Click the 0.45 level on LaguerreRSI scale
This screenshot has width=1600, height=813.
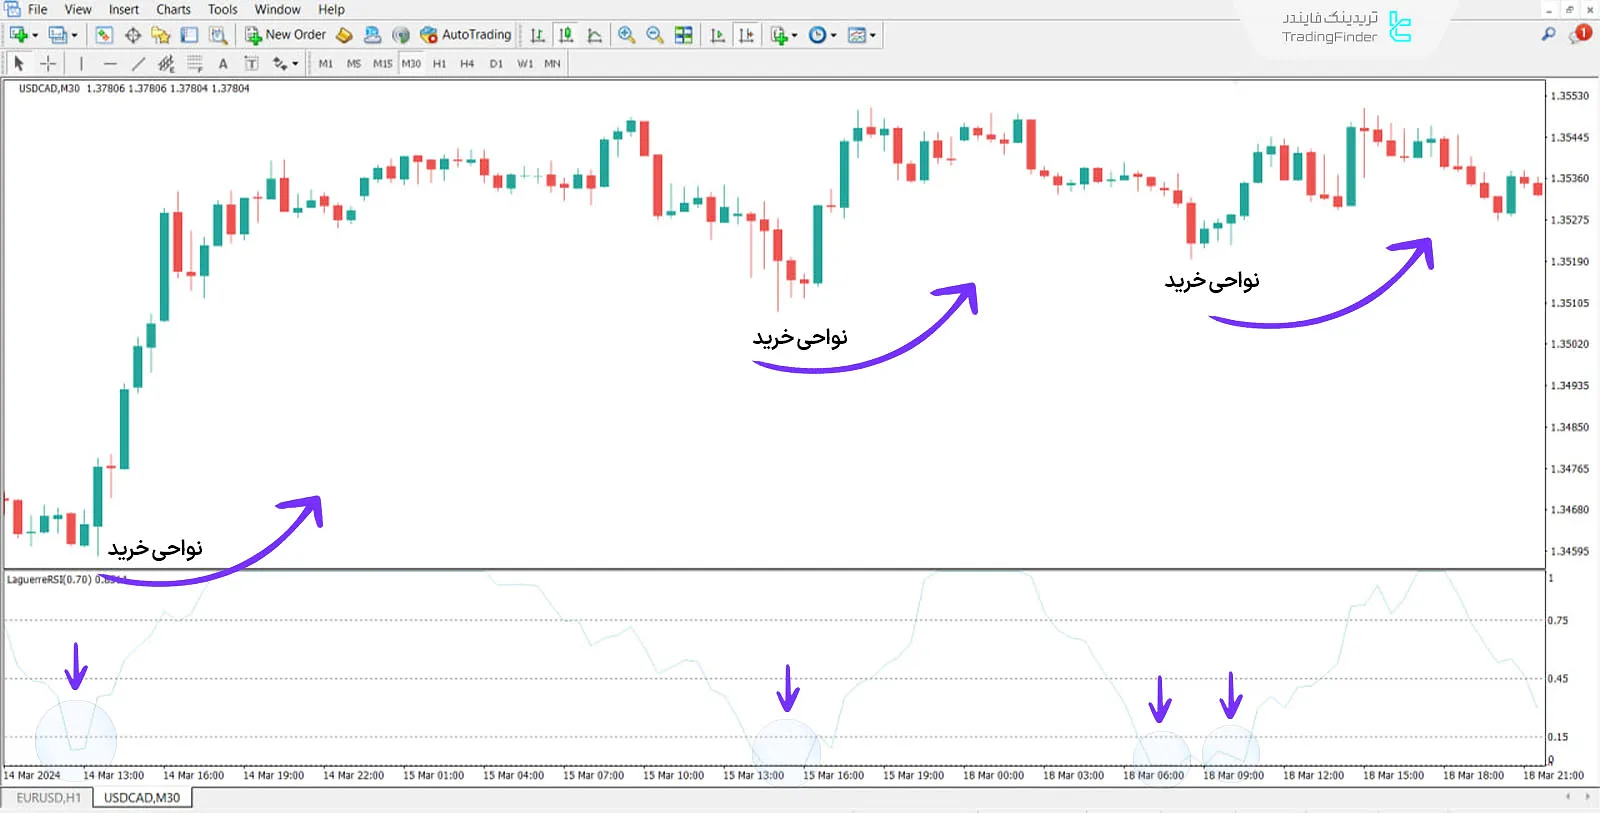pyautogui.click(x=1558, y=679)
